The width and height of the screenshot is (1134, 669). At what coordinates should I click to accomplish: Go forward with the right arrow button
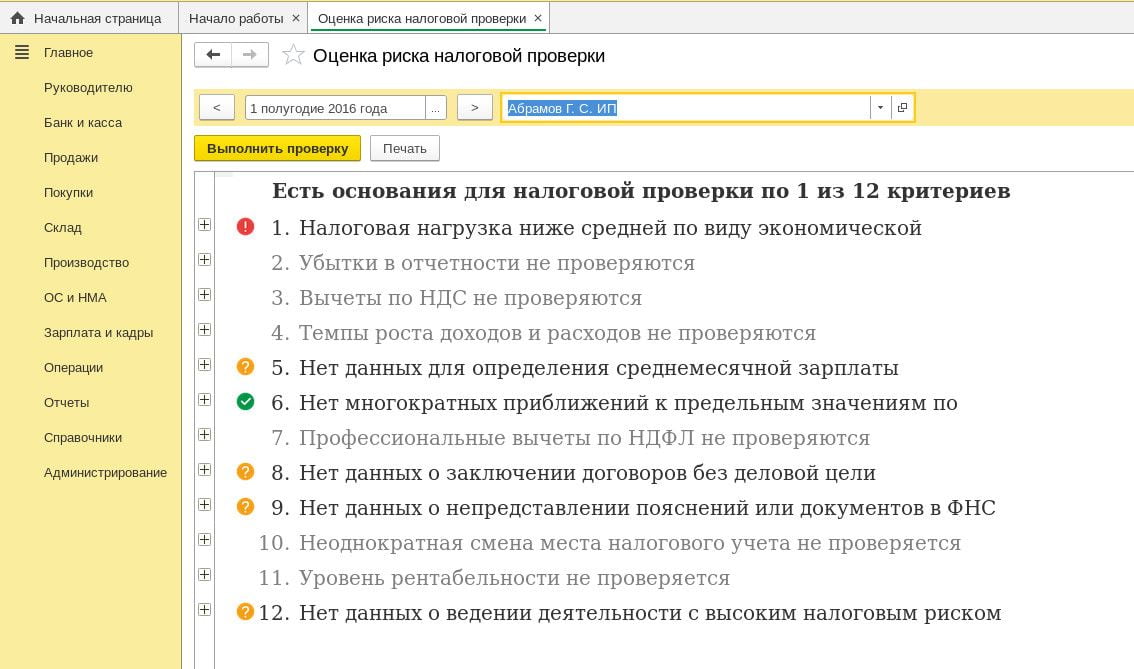pos(250,55)
